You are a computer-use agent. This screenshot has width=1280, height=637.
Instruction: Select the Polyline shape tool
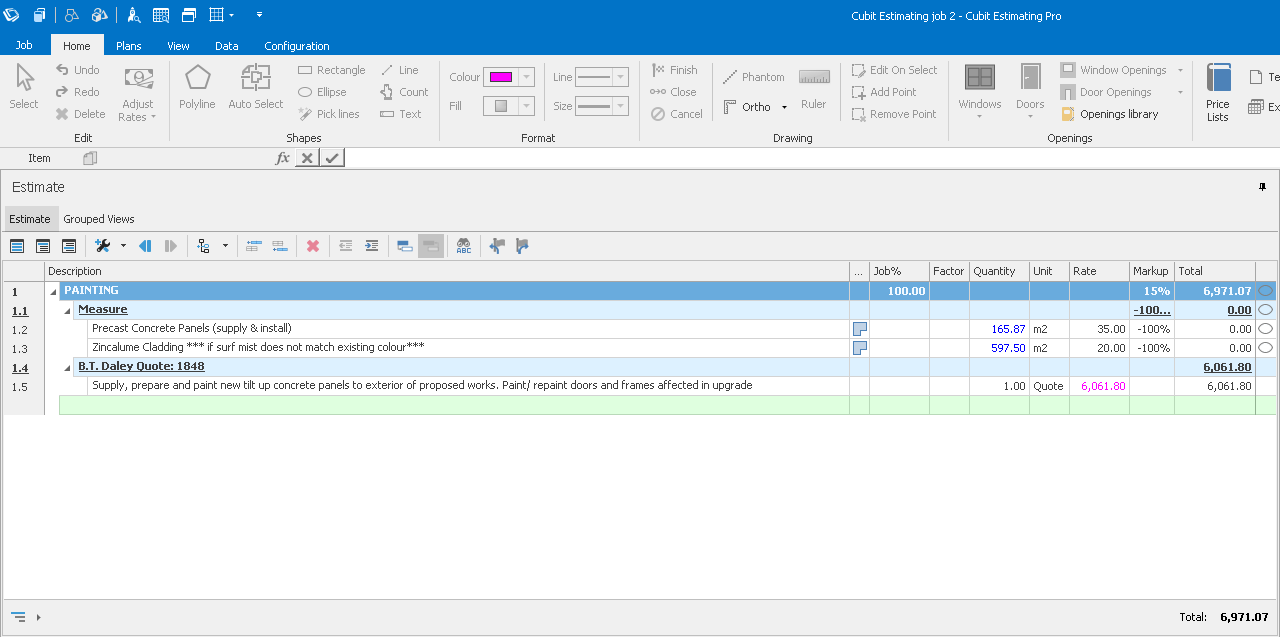pyautogui.click(x=197, y=87)
